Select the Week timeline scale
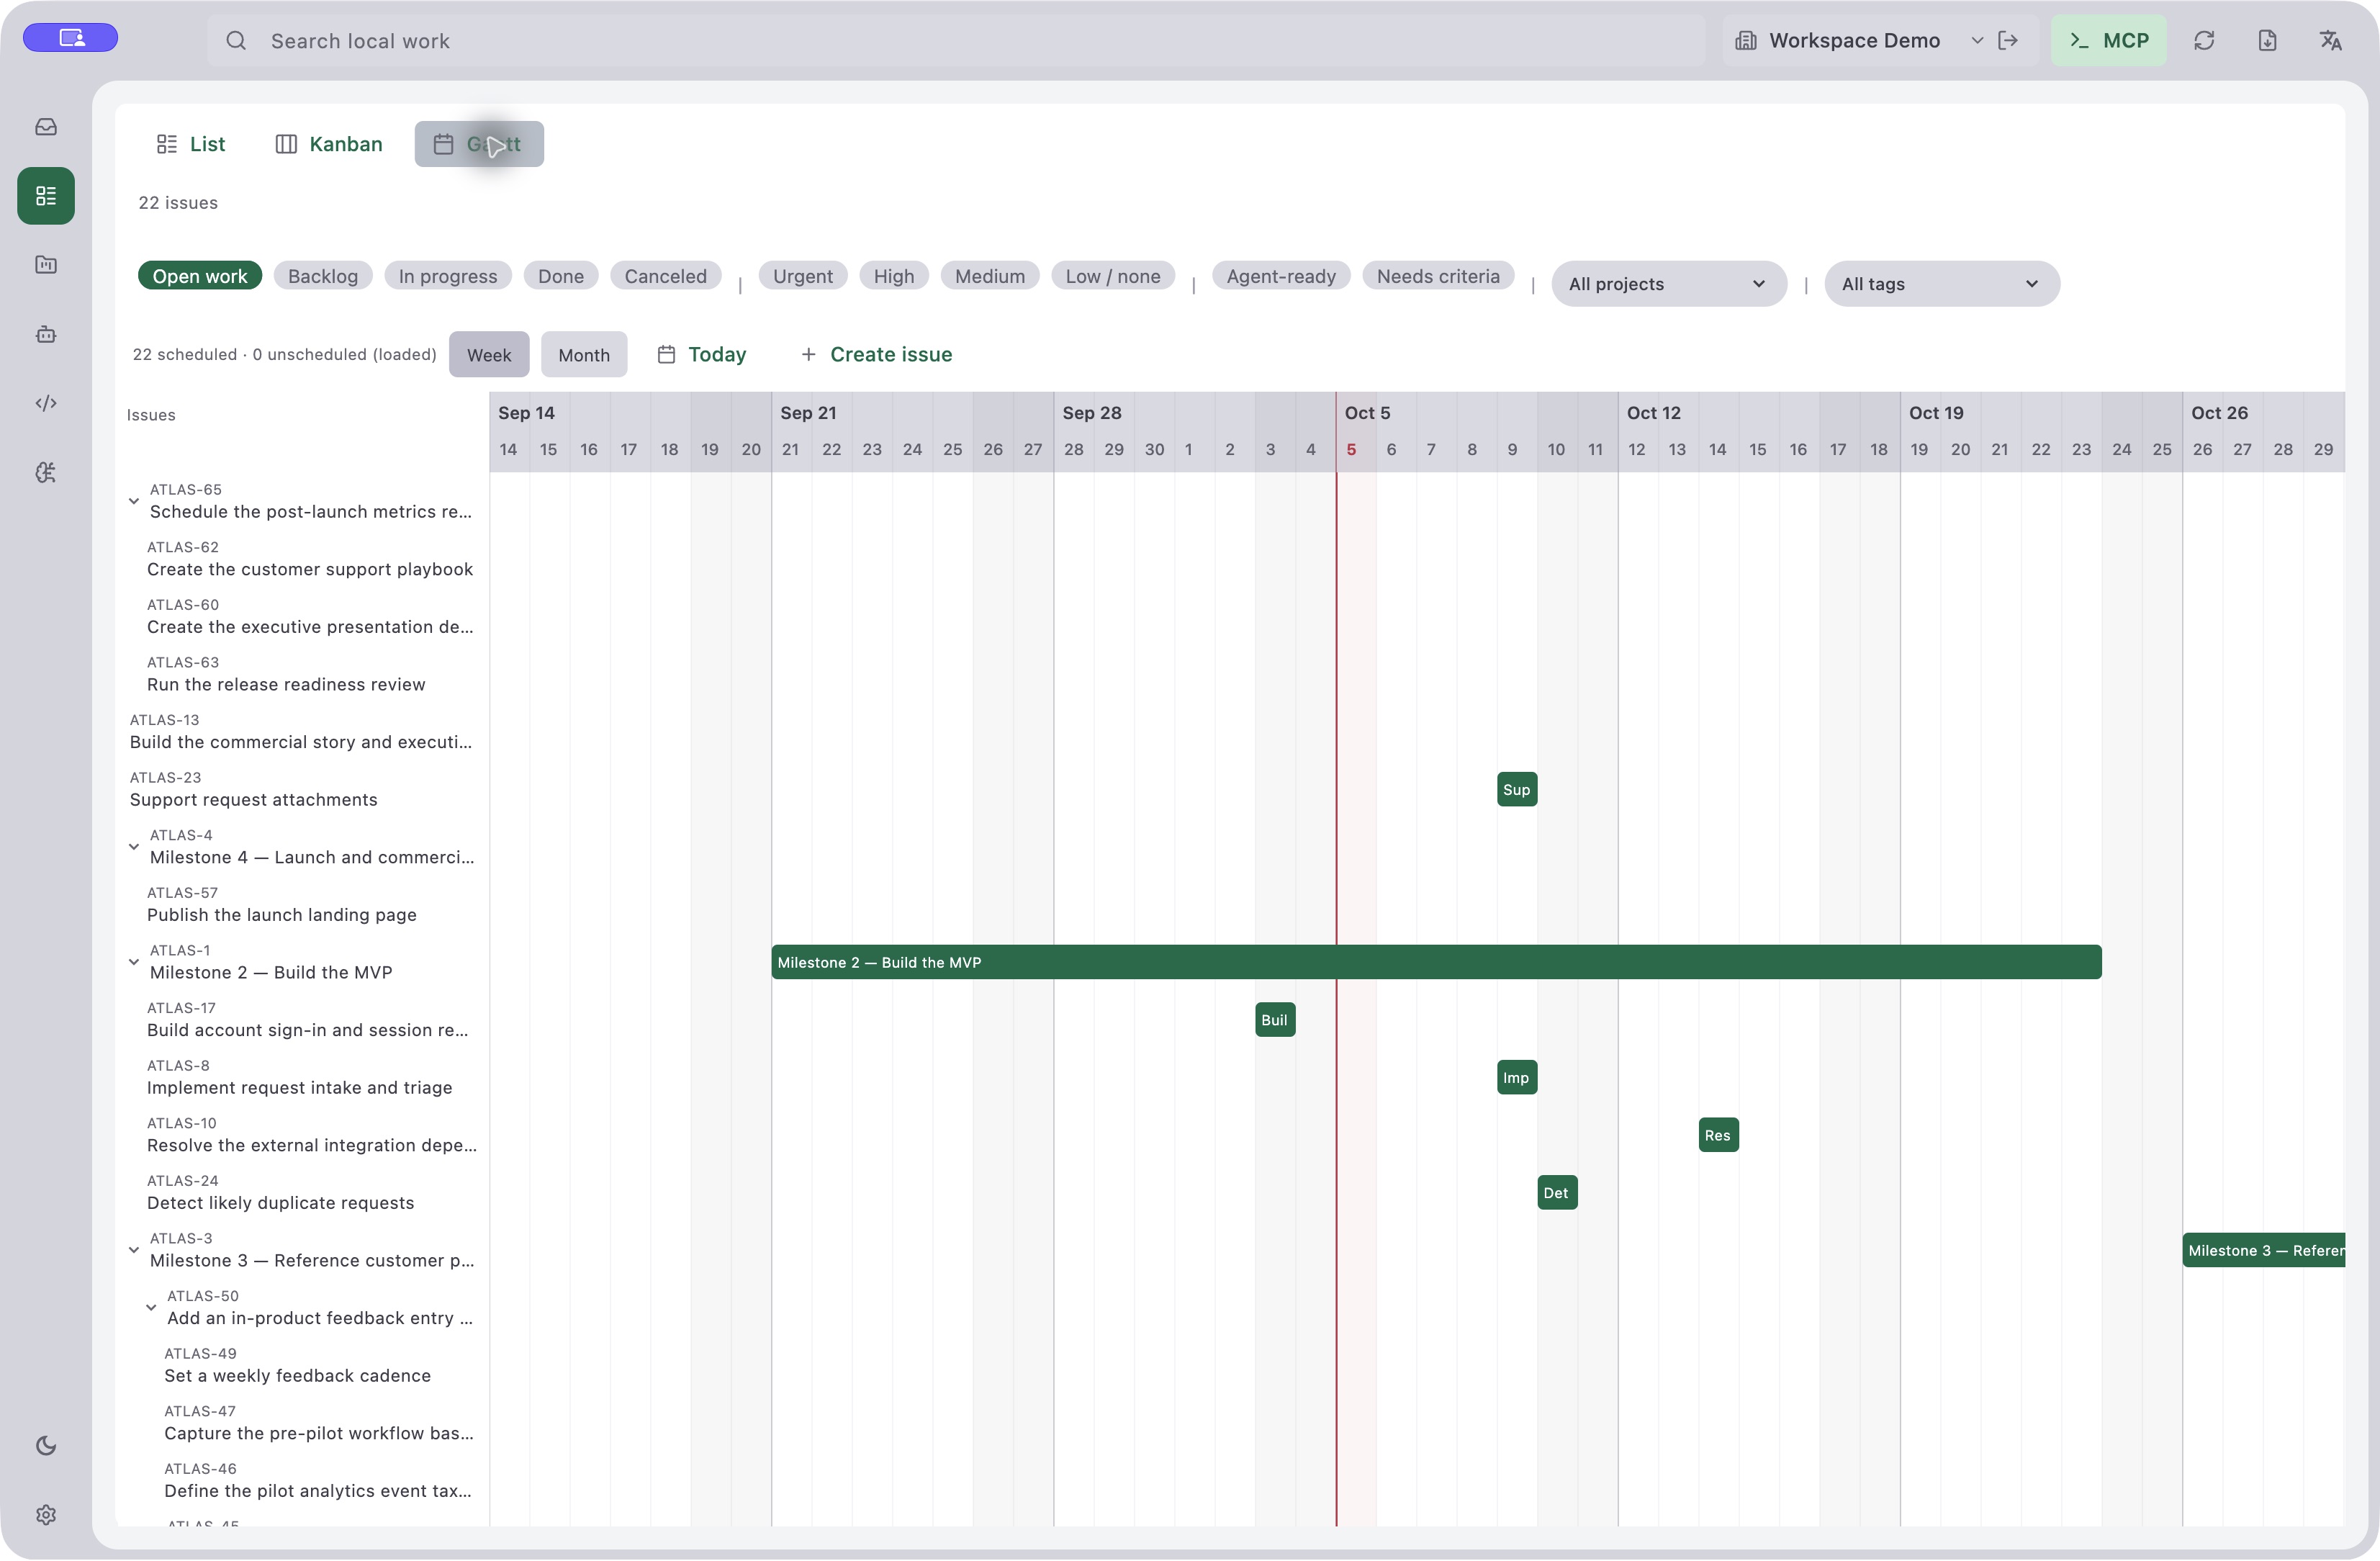Screen dimensions: 2380x1561 tap(489, 355)
